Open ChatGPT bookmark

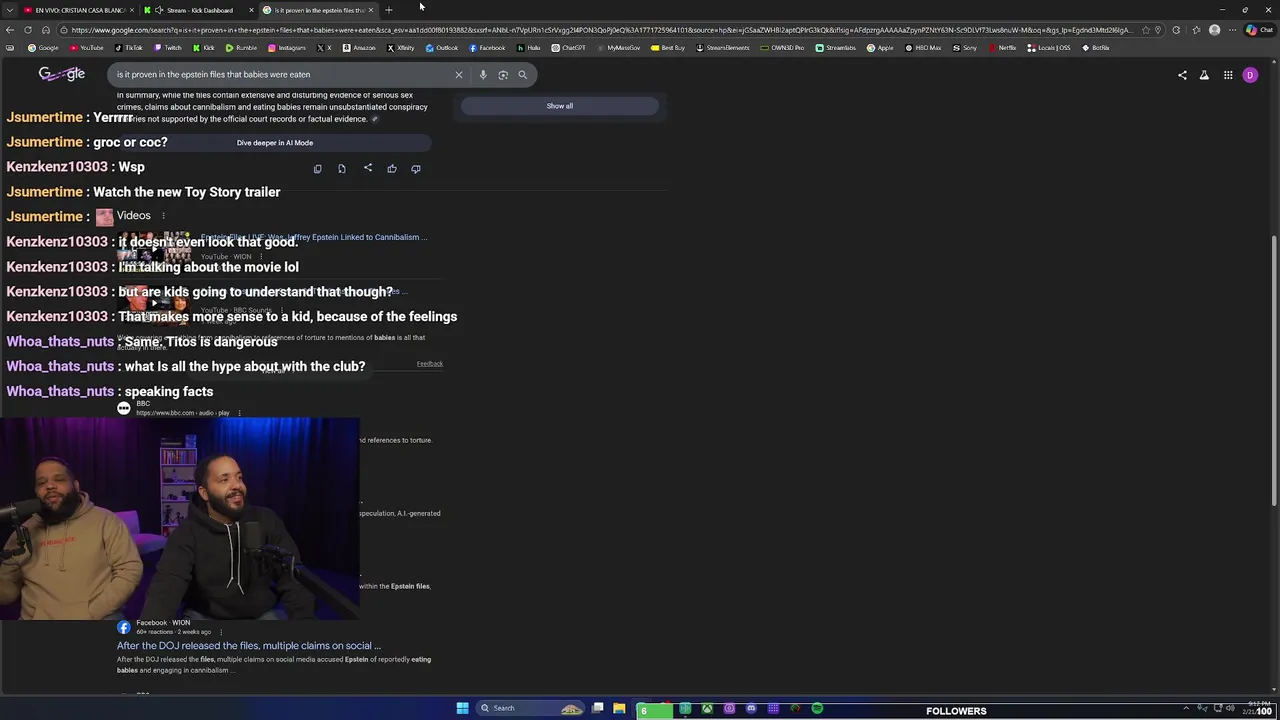(568, 48)
